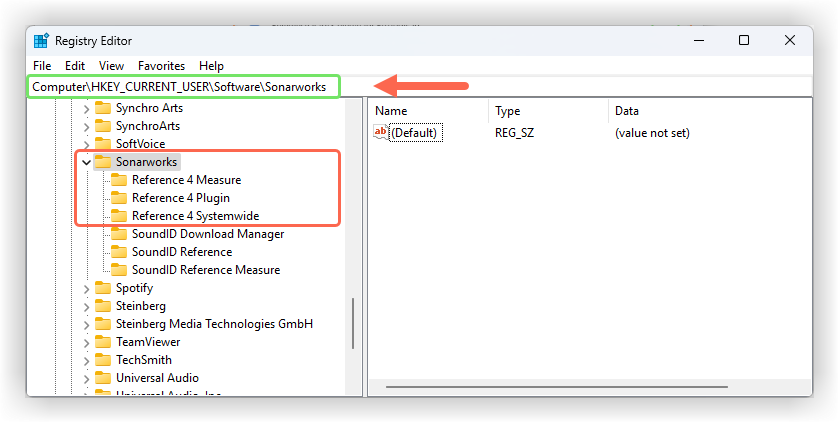Expand the SynchroArts key chevron
Screen dimensions: 839x423
tap(86, 127)
